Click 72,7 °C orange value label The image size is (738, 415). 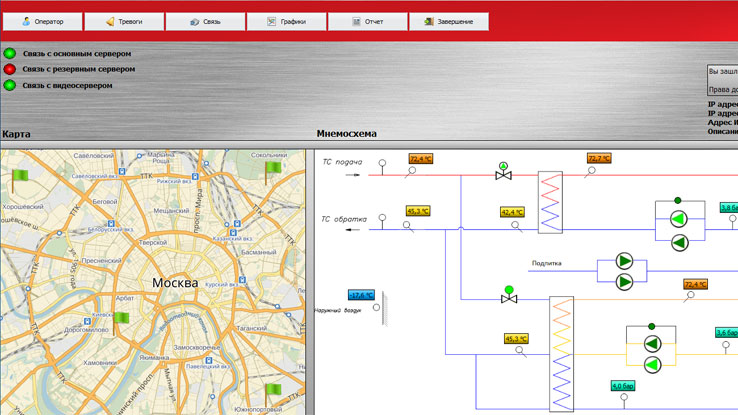point(599,158)
